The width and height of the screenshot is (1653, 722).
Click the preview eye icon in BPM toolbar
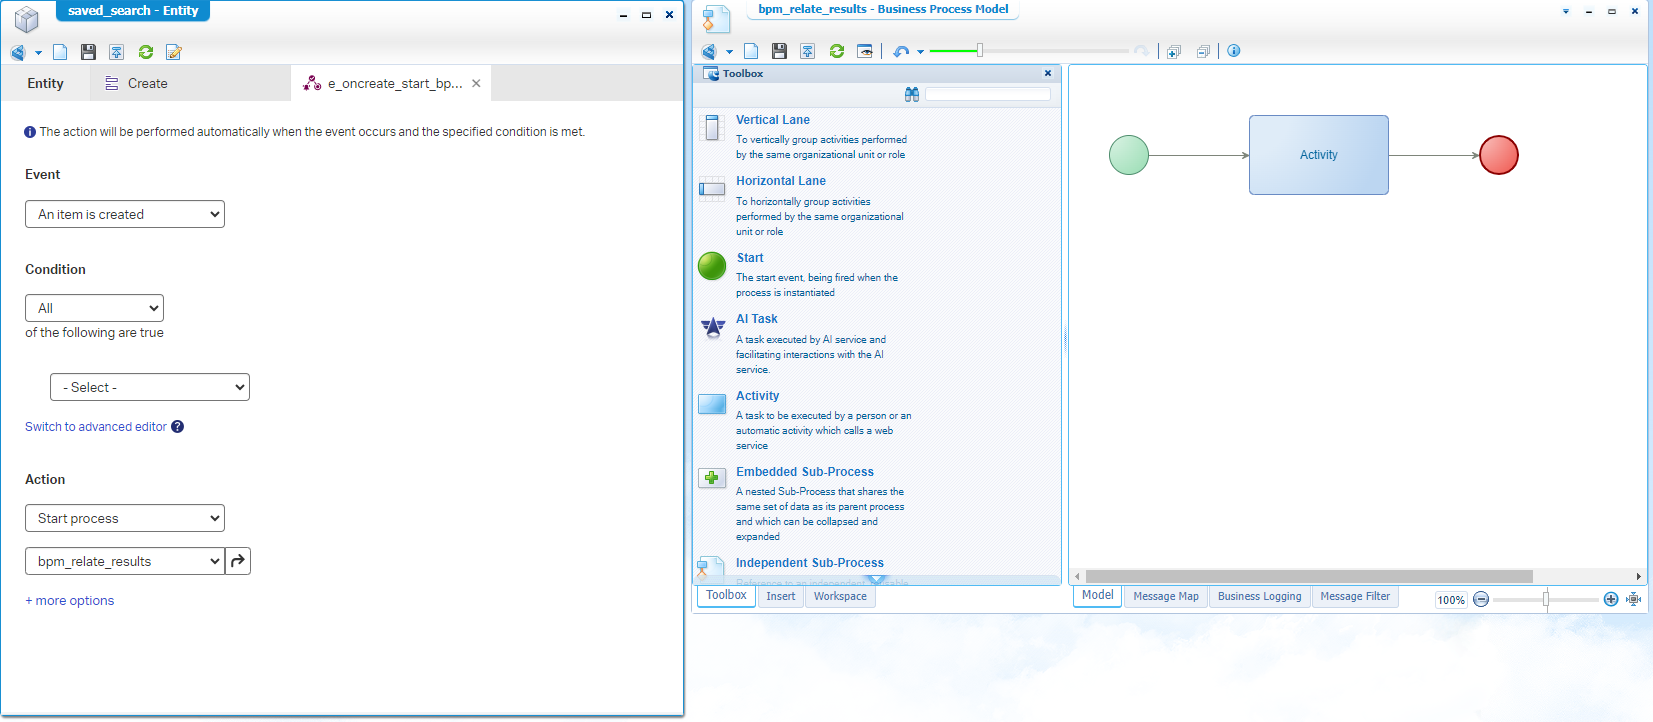[865, 51]
